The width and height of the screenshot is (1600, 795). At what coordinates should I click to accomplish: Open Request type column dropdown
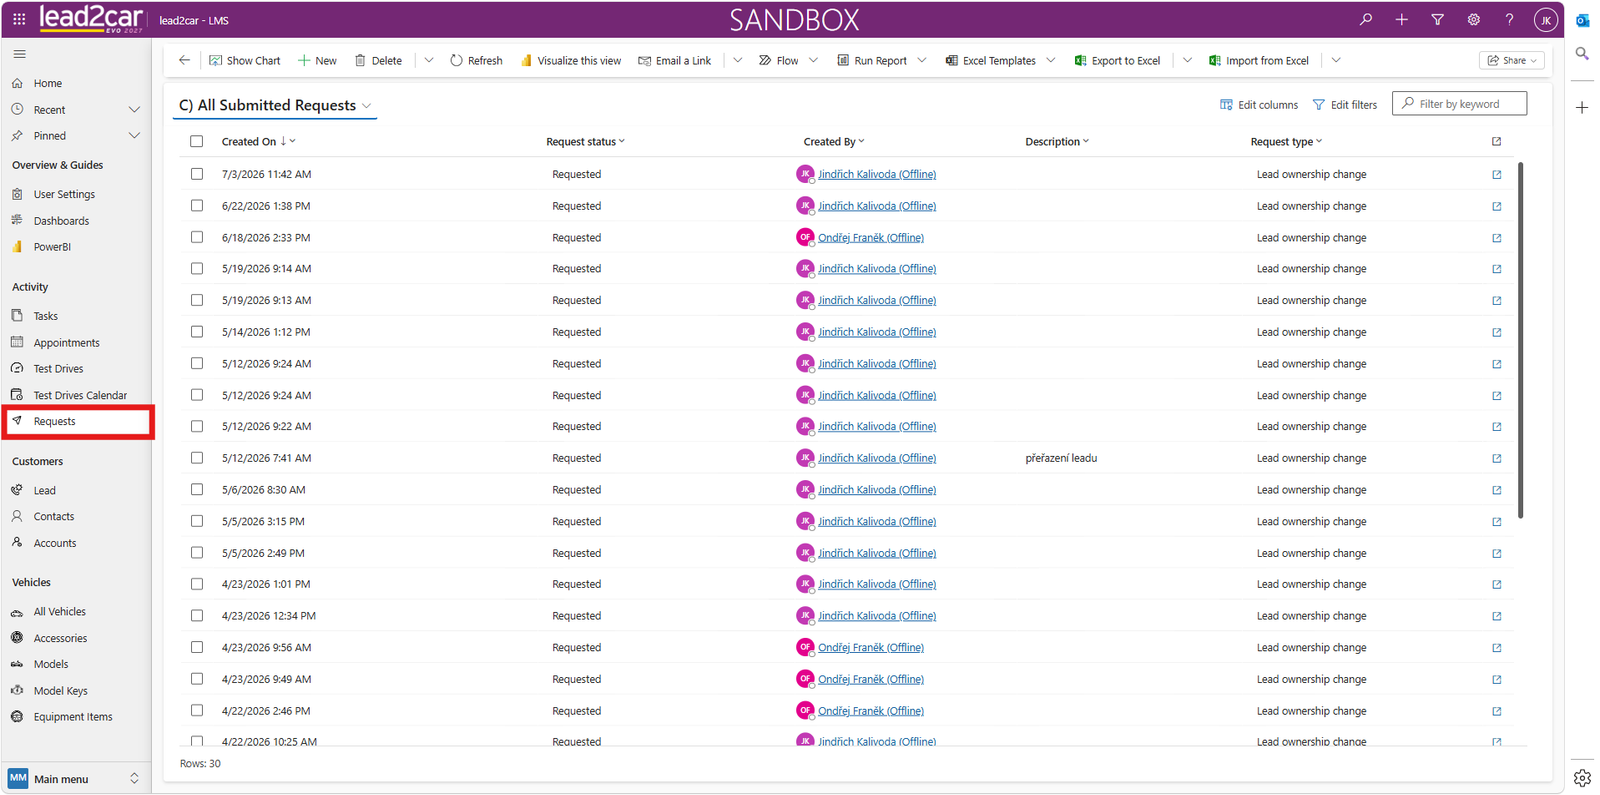click(1319, 142)
